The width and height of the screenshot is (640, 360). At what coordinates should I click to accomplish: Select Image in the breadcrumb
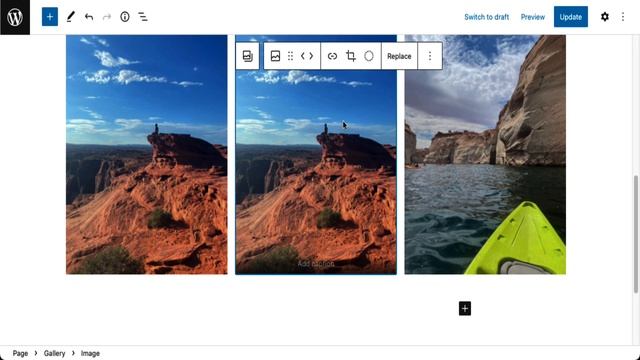pos(90,353)
